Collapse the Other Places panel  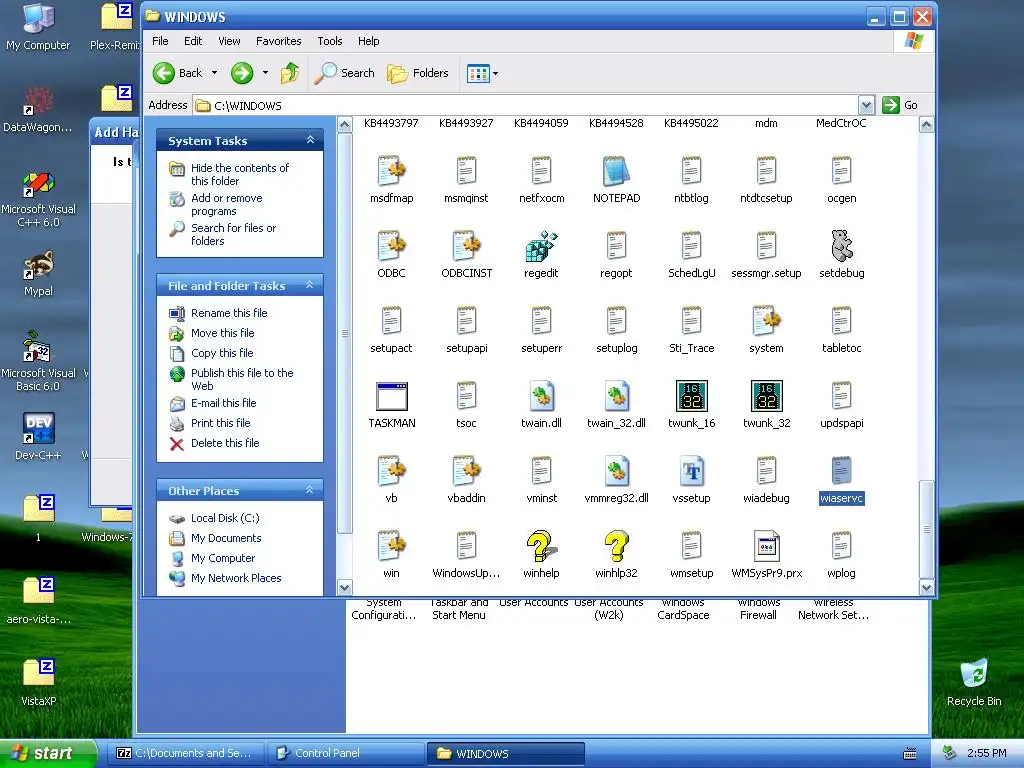pos(310,490)
